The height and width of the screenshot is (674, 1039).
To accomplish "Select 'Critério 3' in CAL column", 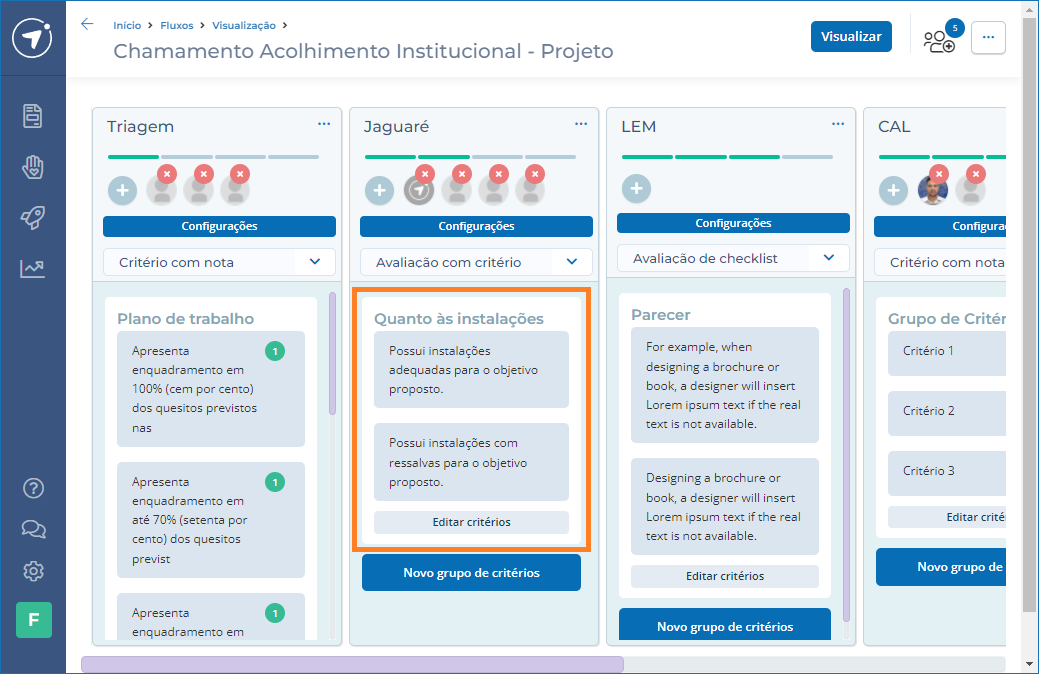I will pos(947,471).
